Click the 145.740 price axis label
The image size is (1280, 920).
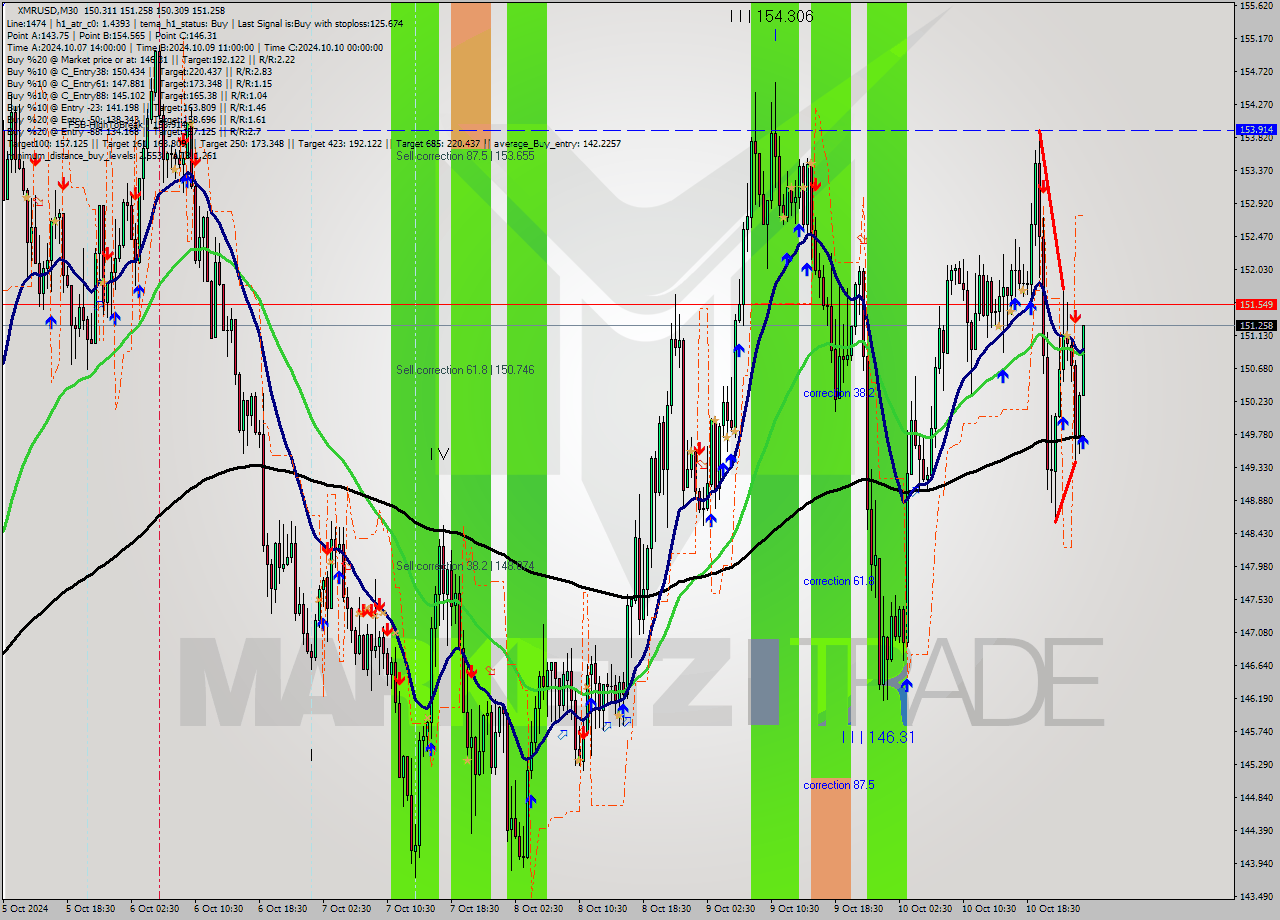pos(1256,732)
